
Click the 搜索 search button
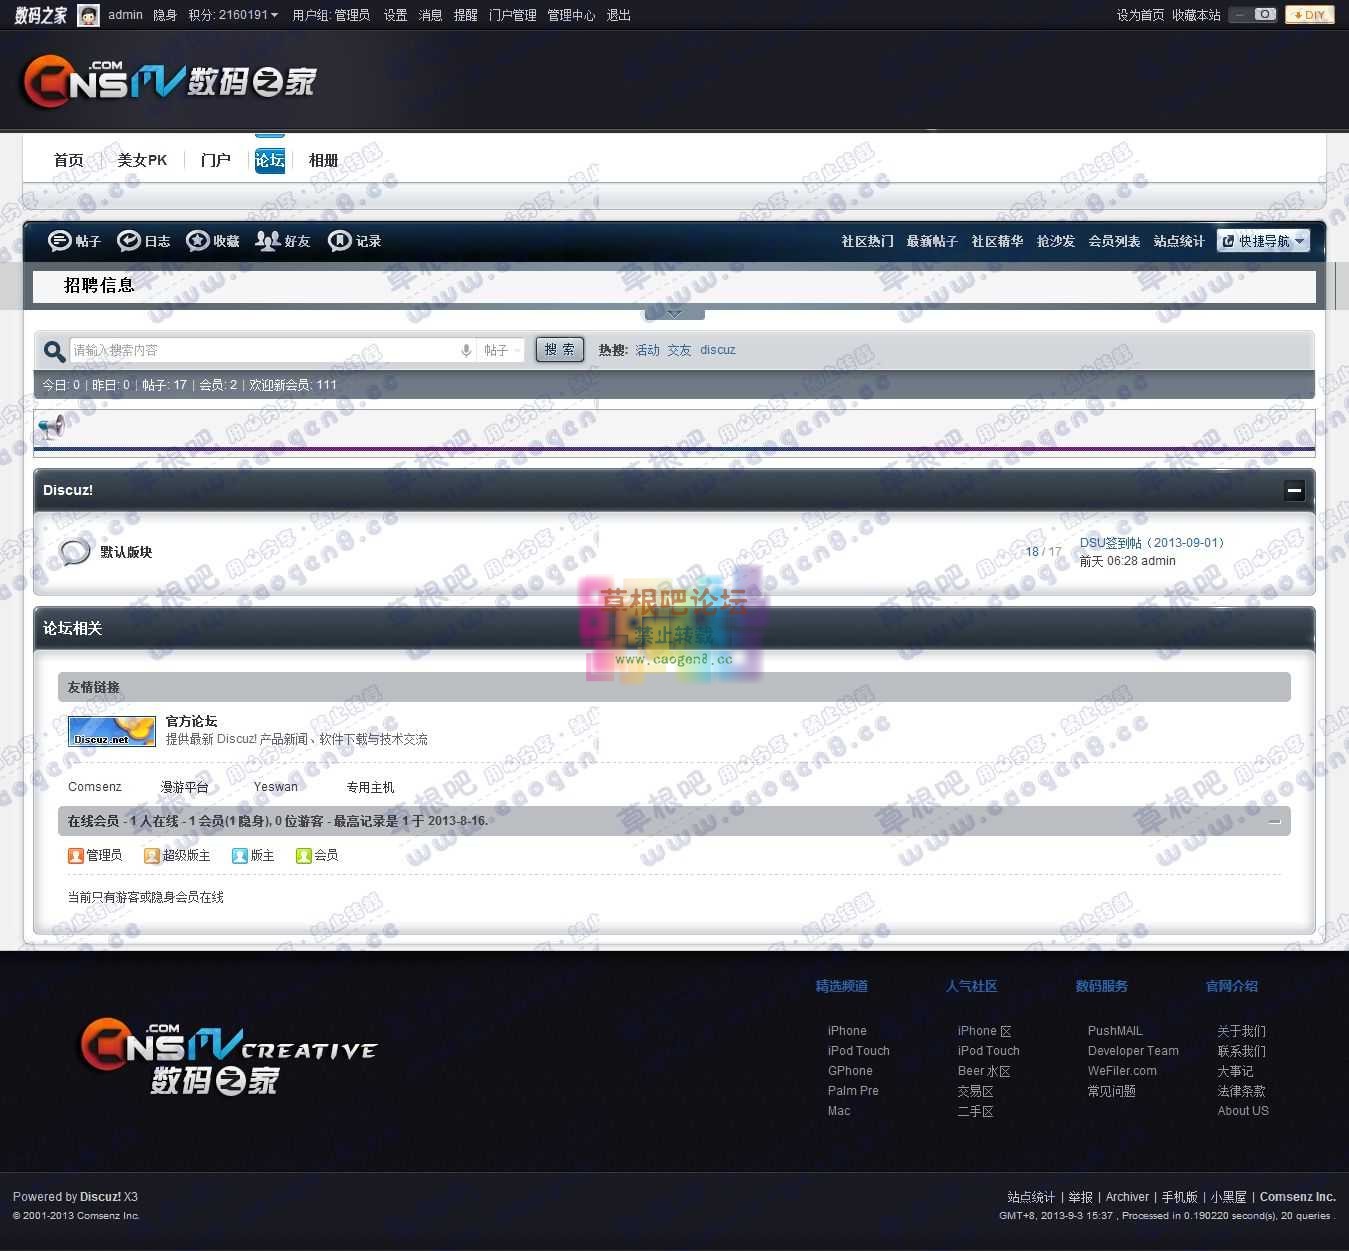click(x=559, y=350)
